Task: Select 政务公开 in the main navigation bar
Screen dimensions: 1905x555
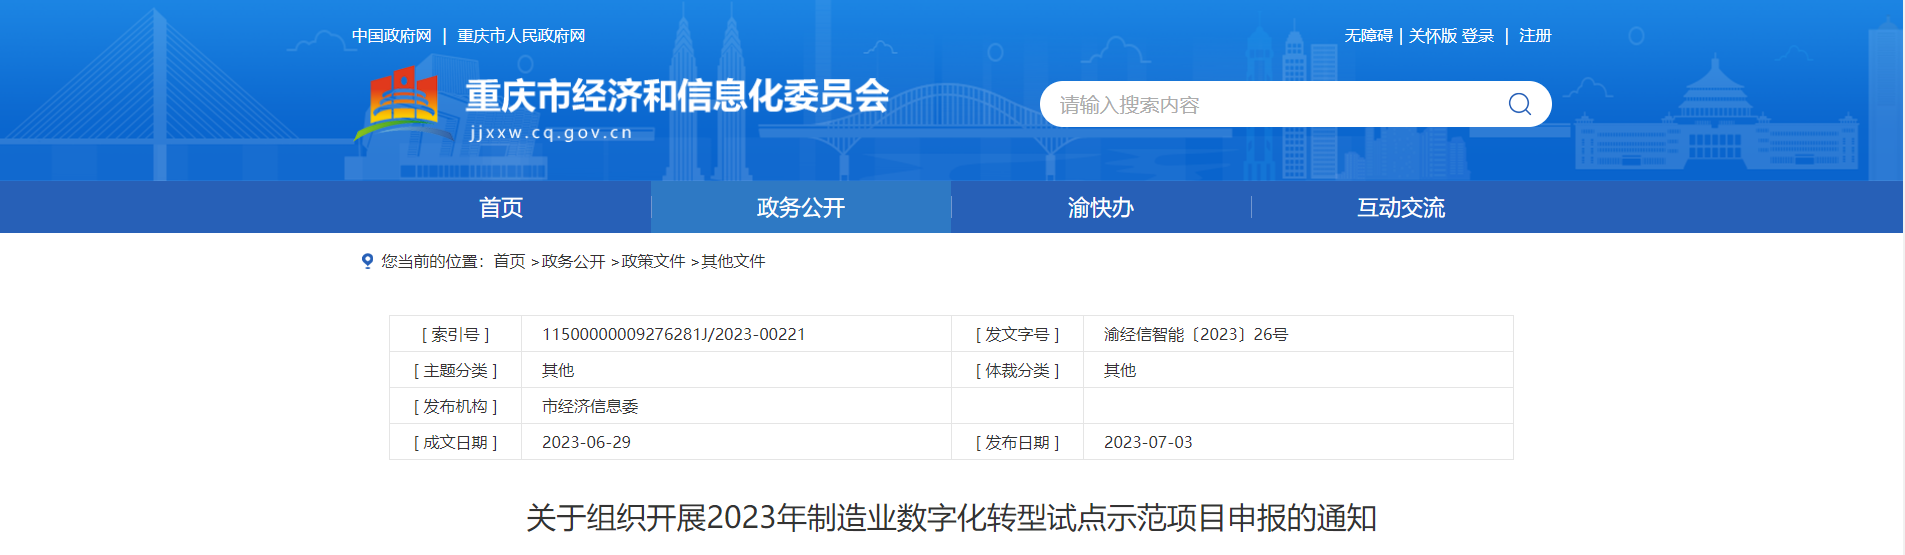Action: click(800, 207)
